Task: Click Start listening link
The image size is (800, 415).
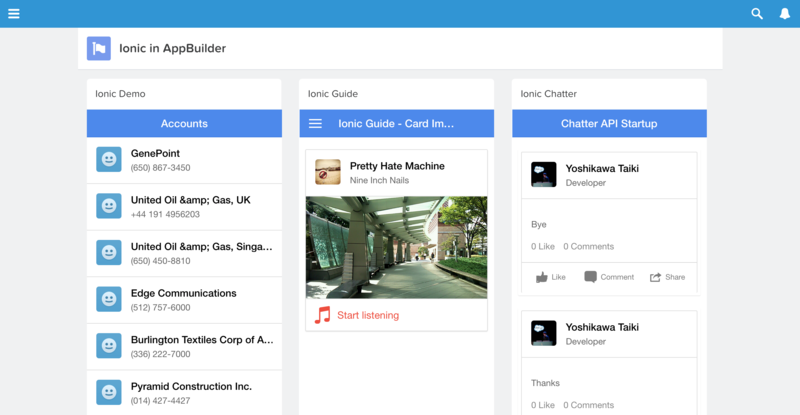Action: pos(368,315)
